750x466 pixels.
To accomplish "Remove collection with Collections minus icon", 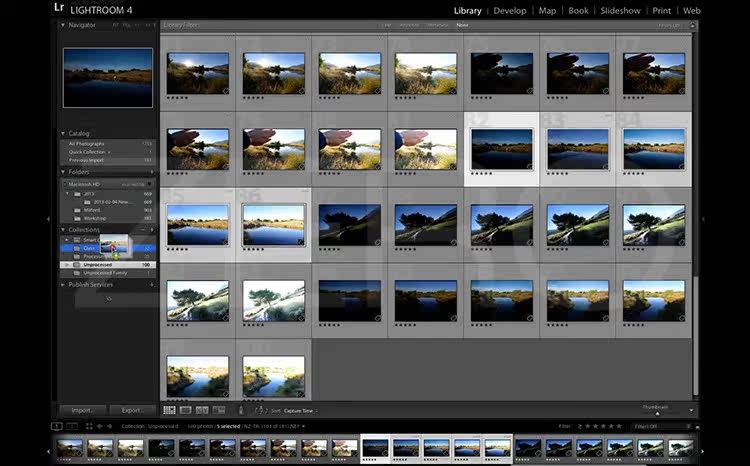I will [x=143, y=230].
